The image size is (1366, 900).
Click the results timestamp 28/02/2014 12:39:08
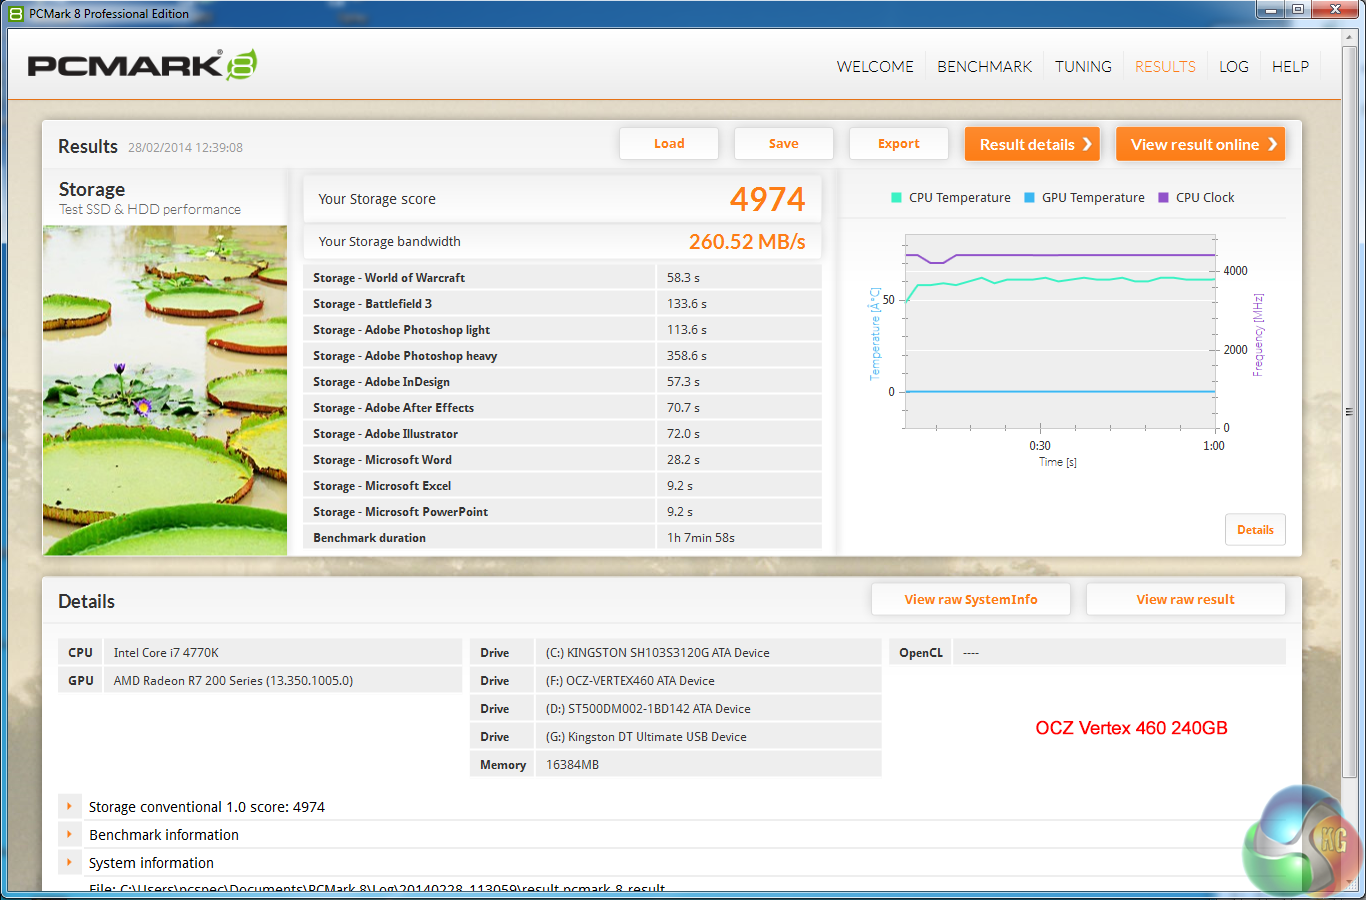point(185,148)
